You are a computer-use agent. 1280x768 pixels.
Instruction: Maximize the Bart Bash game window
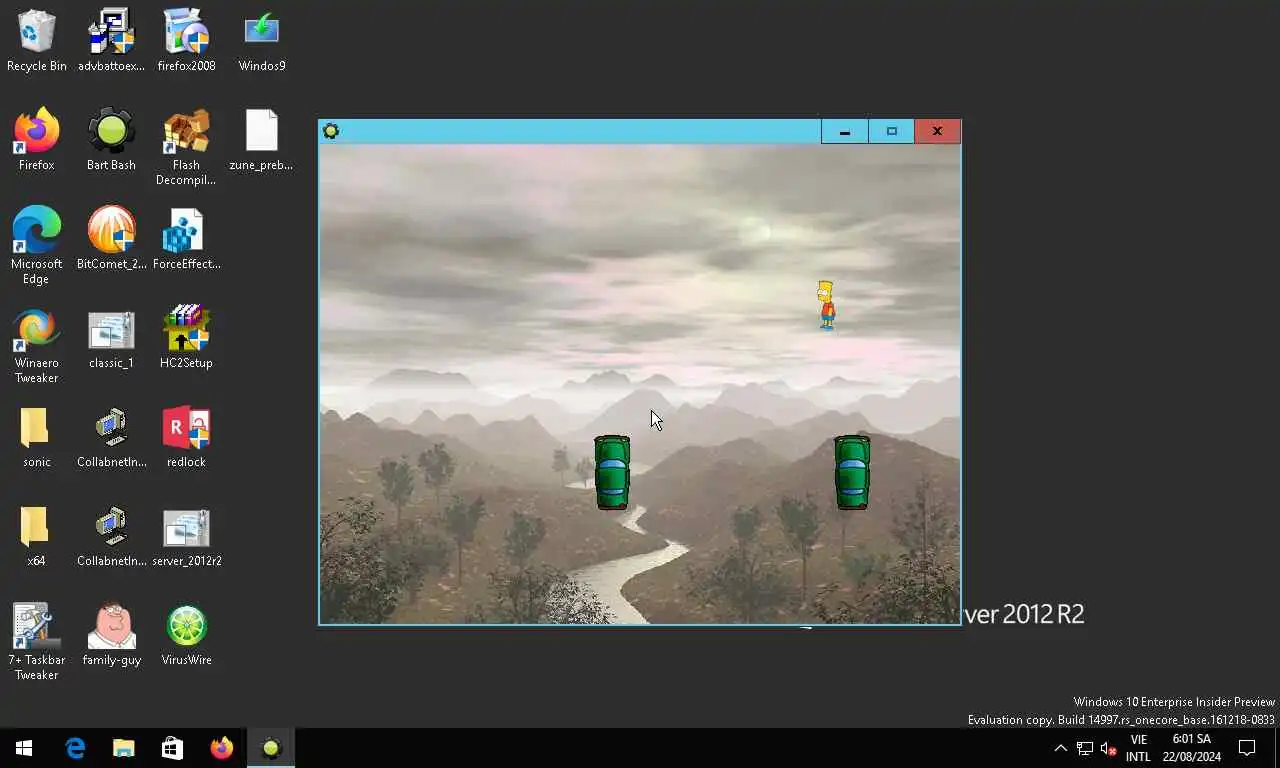pos(891,131)
